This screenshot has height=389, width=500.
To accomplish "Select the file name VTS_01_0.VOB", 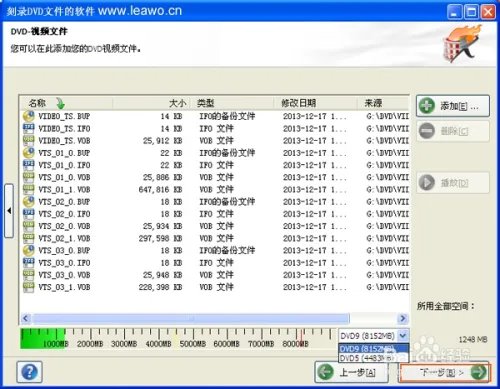I will pos(64,177).
